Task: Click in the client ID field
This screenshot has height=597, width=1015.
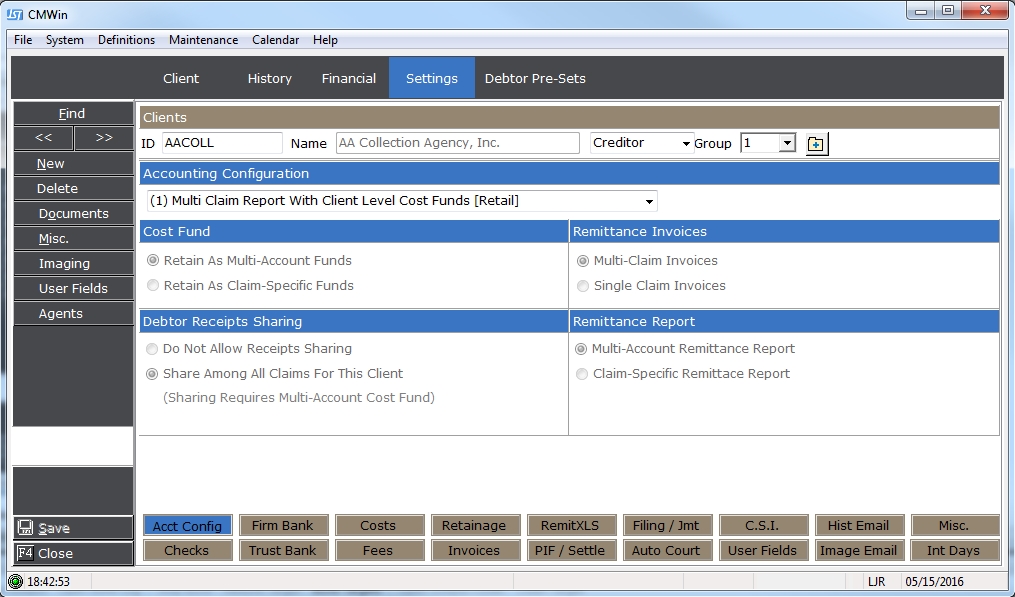Action: 221,143
